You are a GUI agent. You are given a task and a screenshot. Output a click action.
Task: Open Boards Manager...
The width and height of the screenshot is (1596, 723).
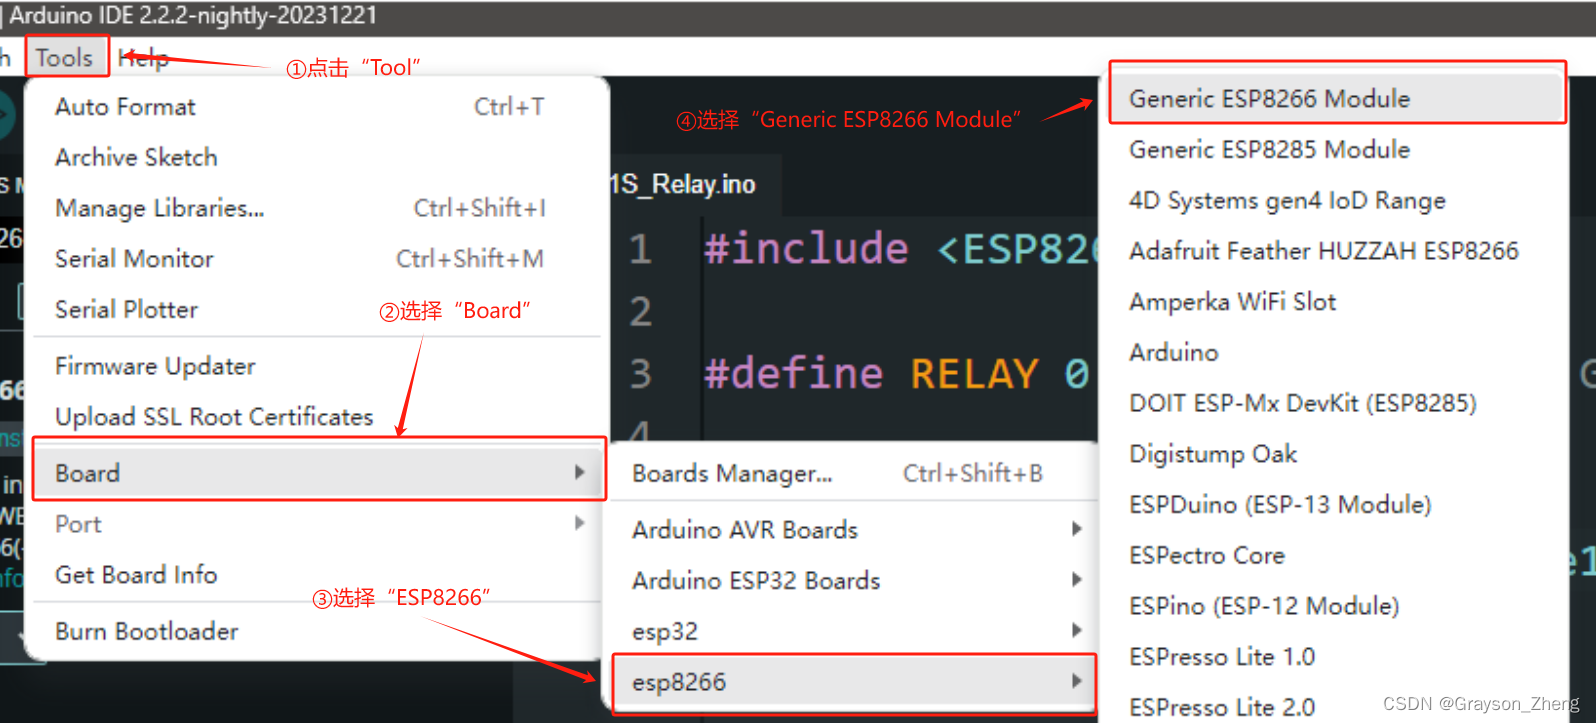pos(853,473)
